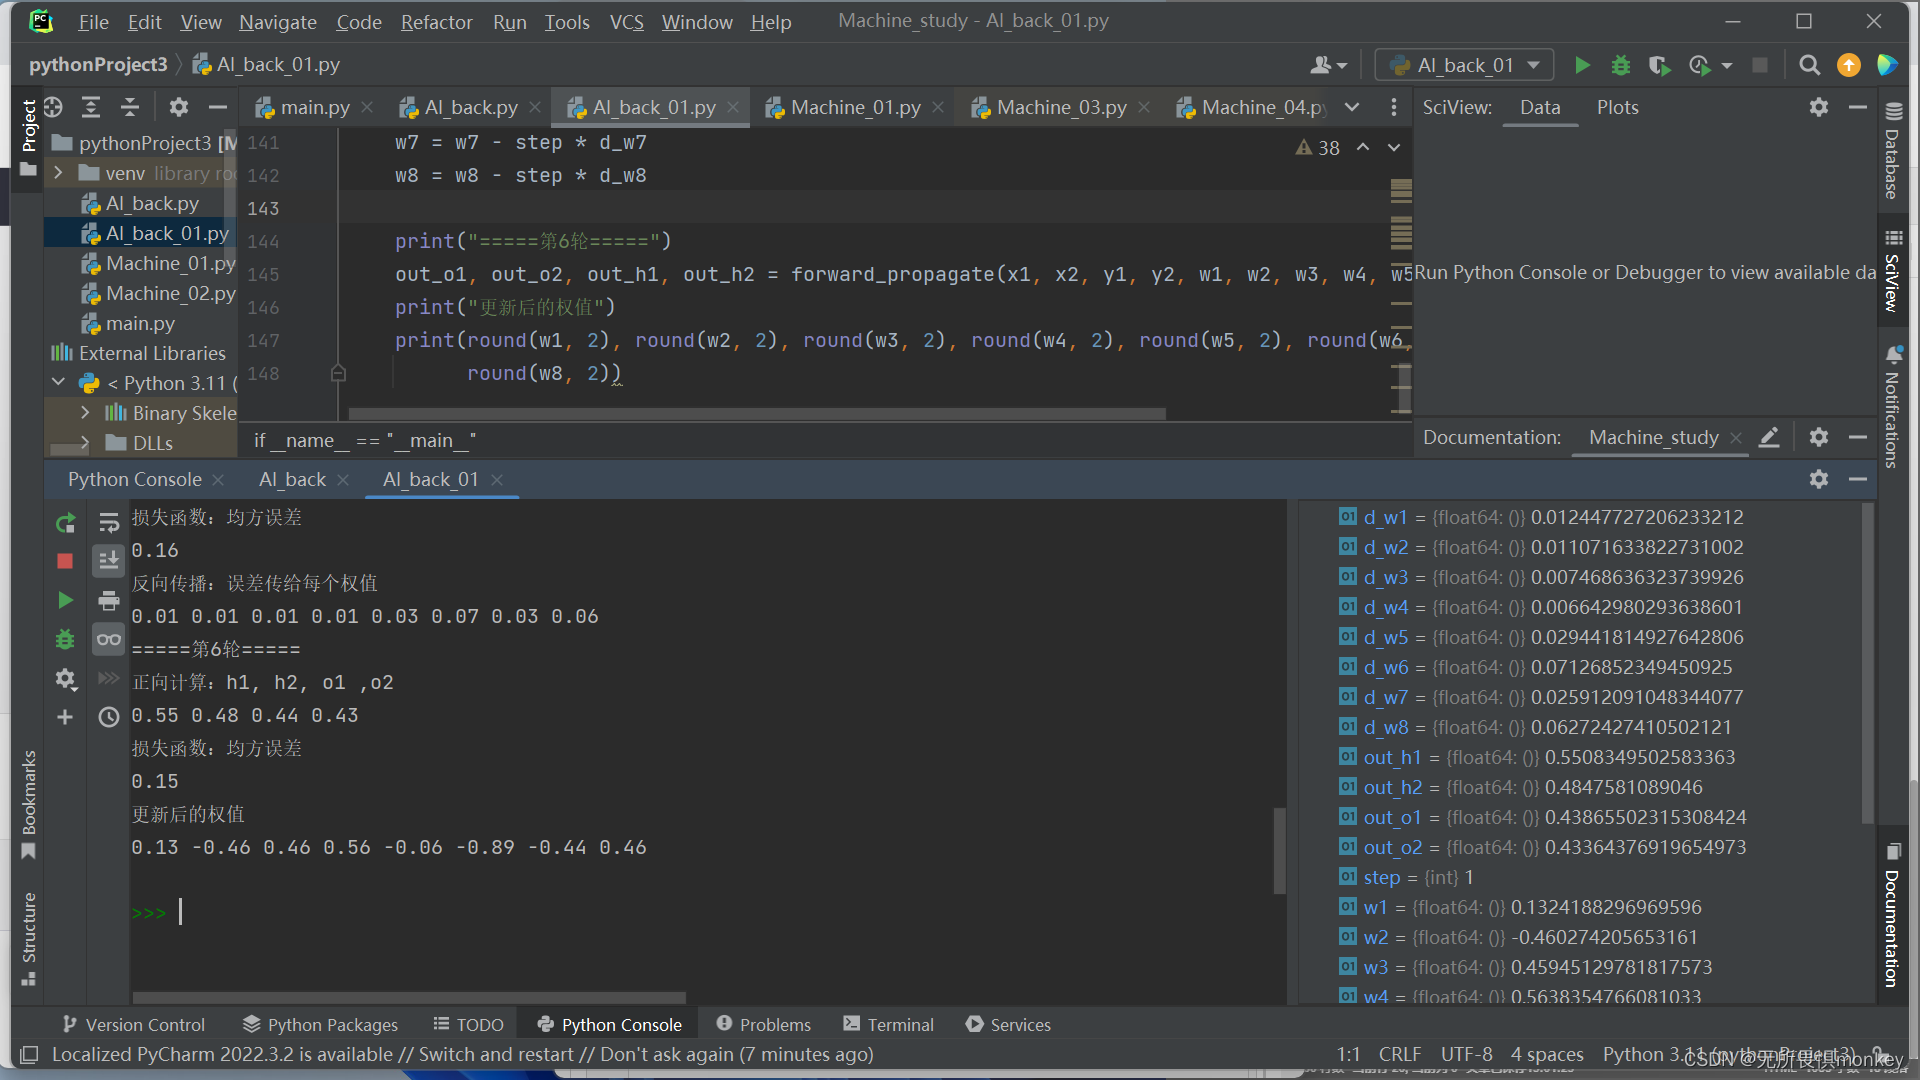Image resolution: width=1920 pixels, height=1080 pixels.
Task: Stop the console with red square
Action: 65,561
